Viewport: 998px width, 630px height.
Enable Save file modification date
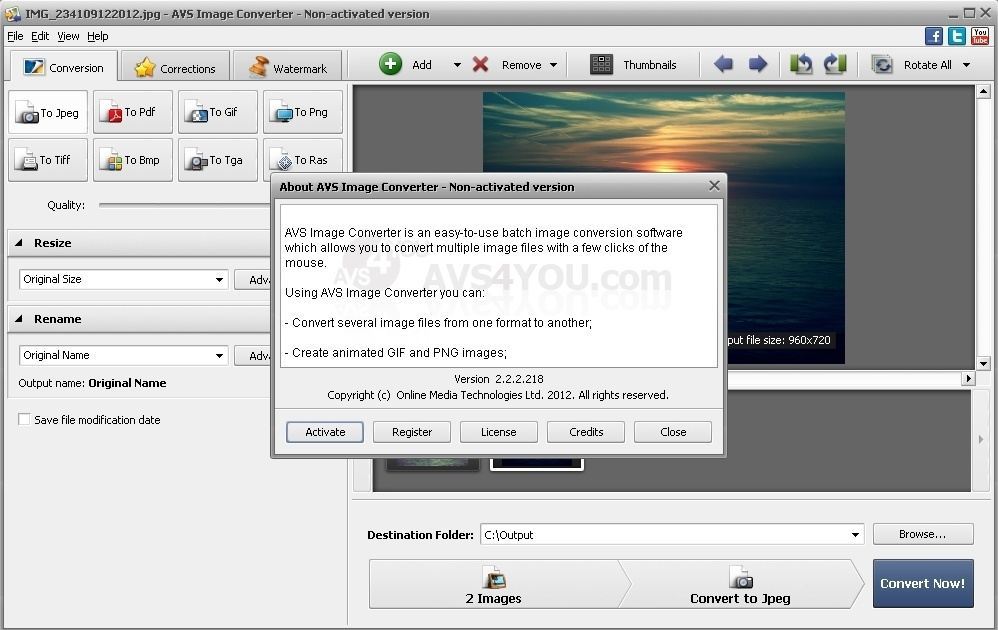[x=24, y=420]
